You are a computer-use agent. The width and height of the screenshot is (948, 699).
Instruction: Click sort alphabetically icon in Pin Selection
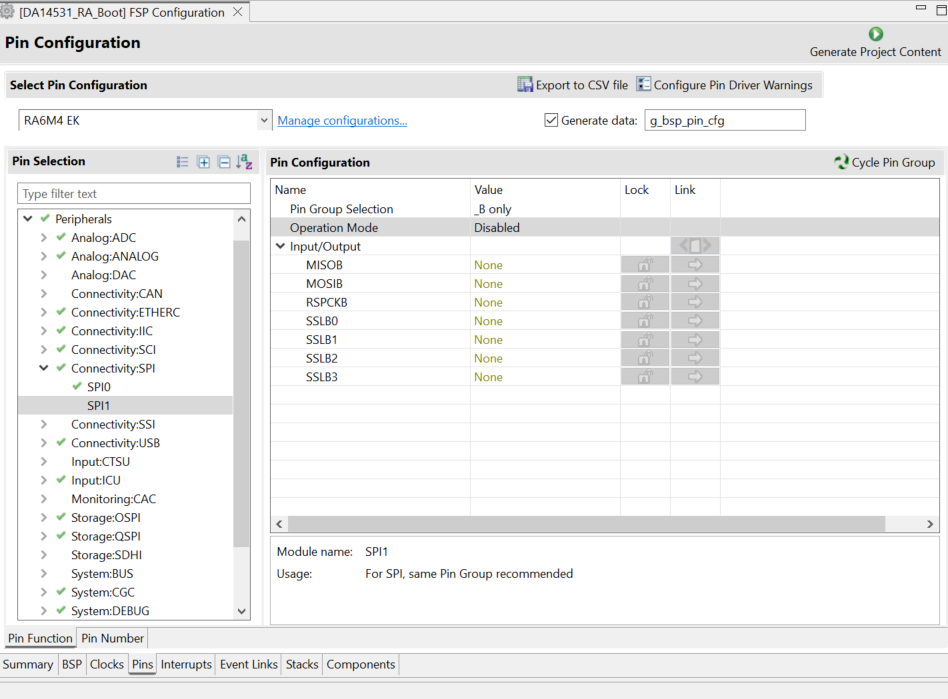click(244, 162)
